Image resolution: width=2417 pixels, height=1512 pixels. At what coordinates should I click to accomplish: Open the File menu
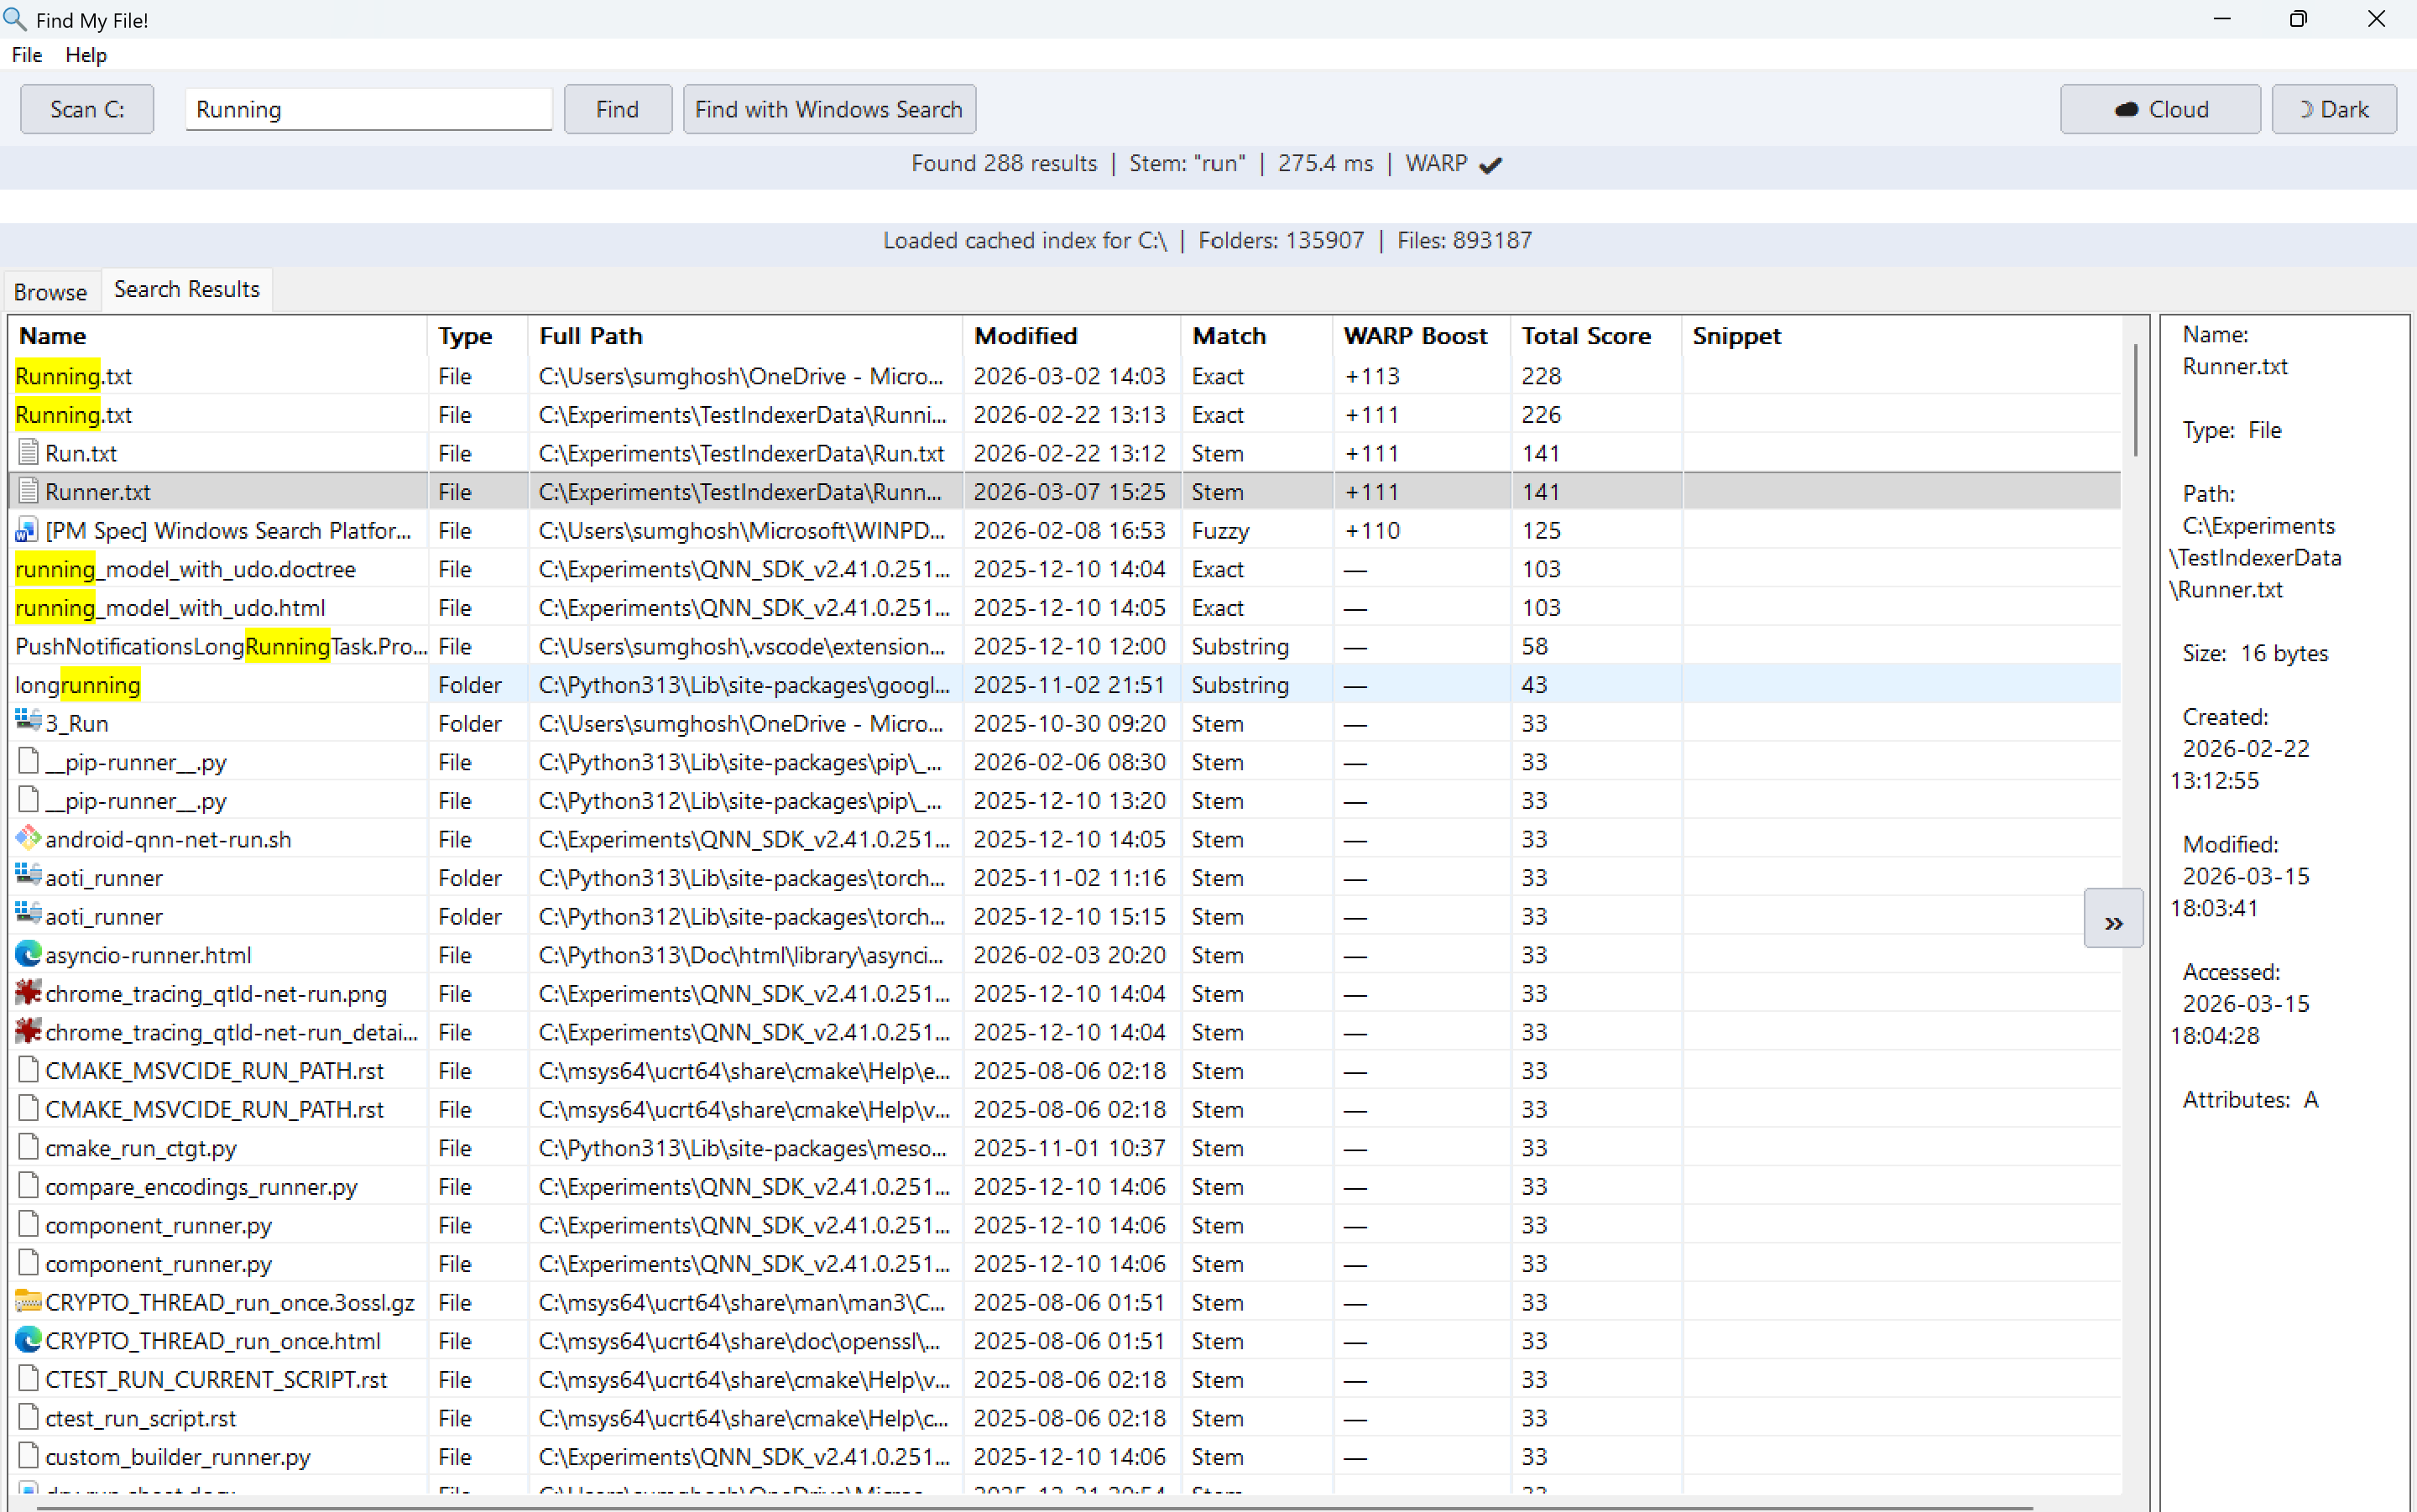27,55
